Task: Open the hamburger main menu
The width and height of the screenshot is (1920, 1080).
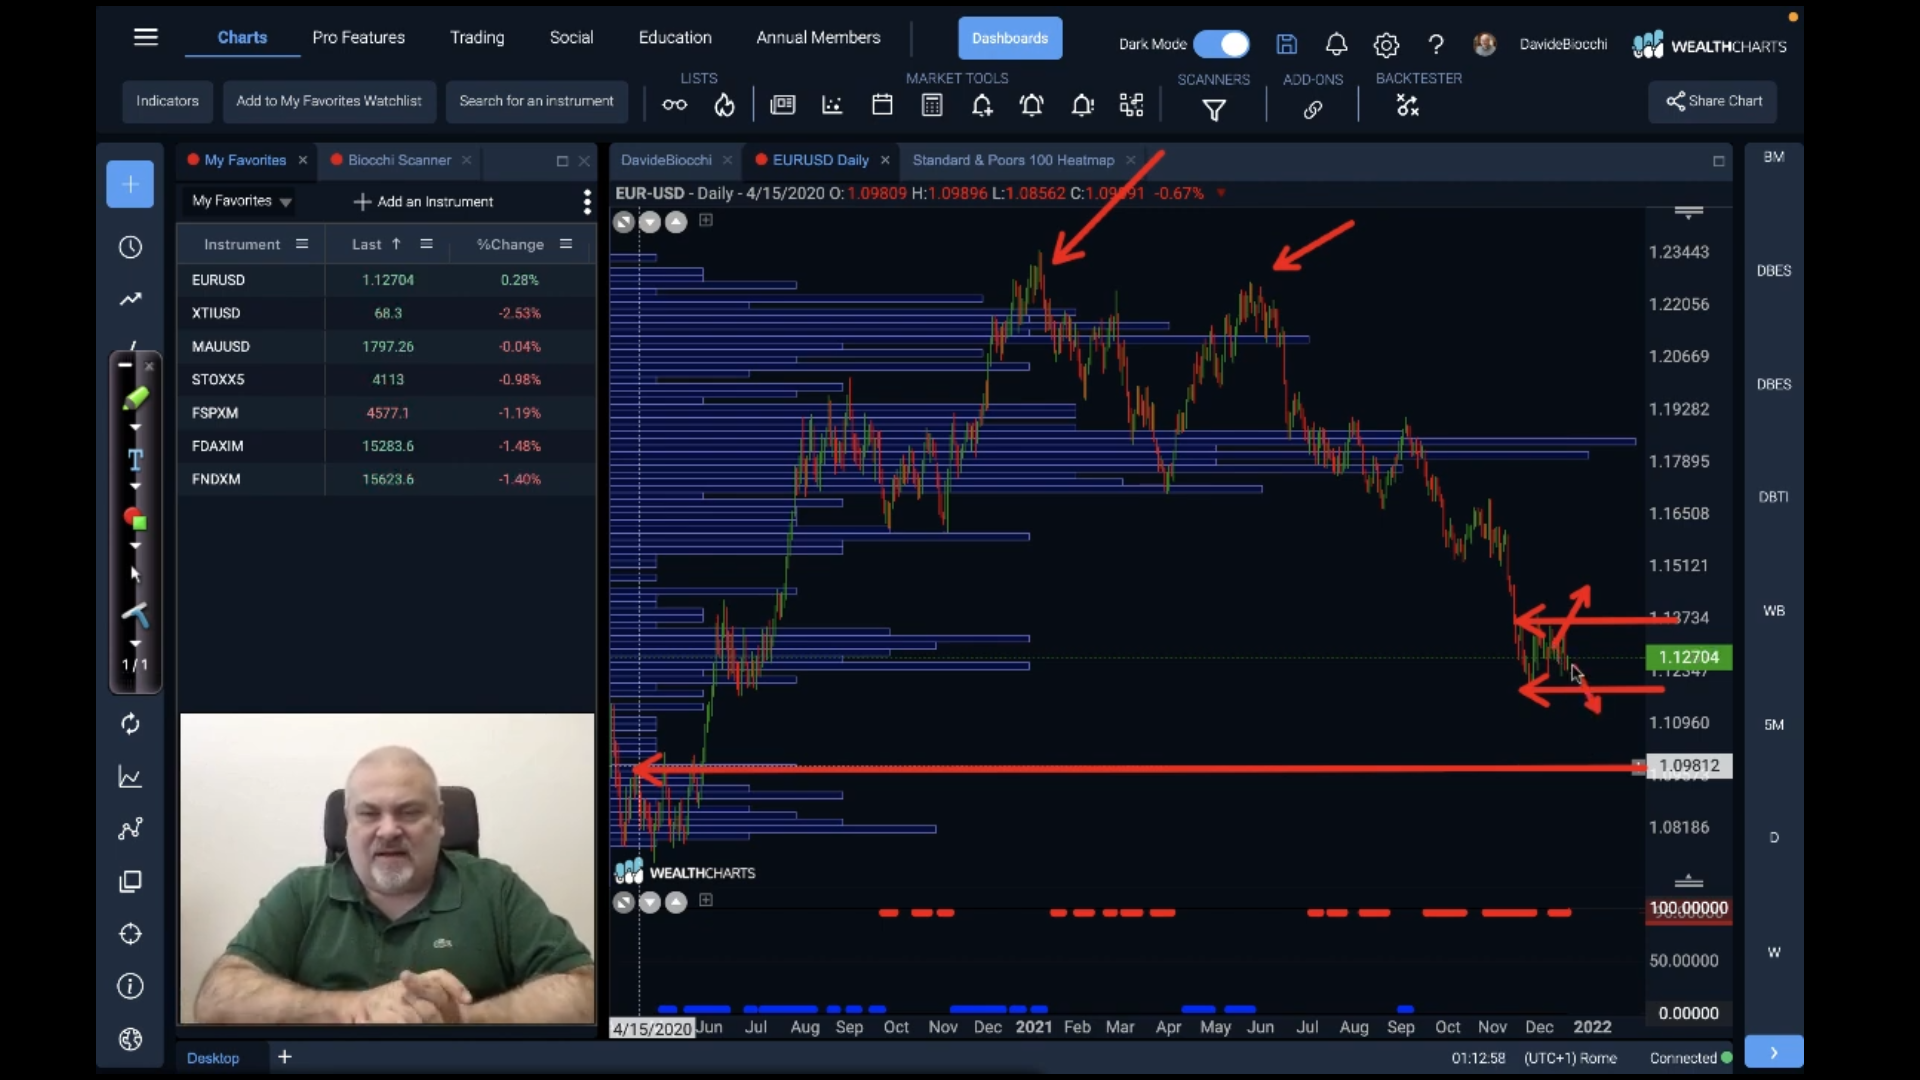Action: (146, 37)
